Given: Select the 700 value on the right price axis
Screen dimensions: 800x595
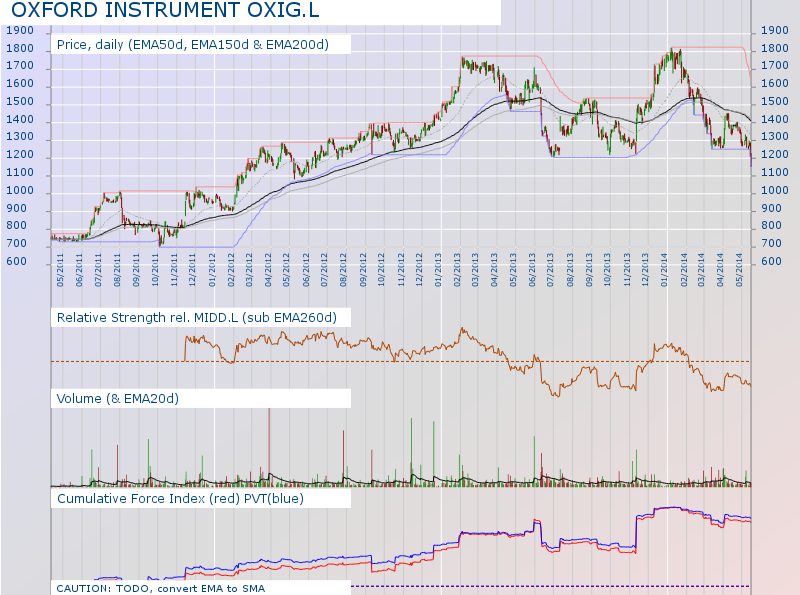Looking at the screenshot, I should point(771,243).
